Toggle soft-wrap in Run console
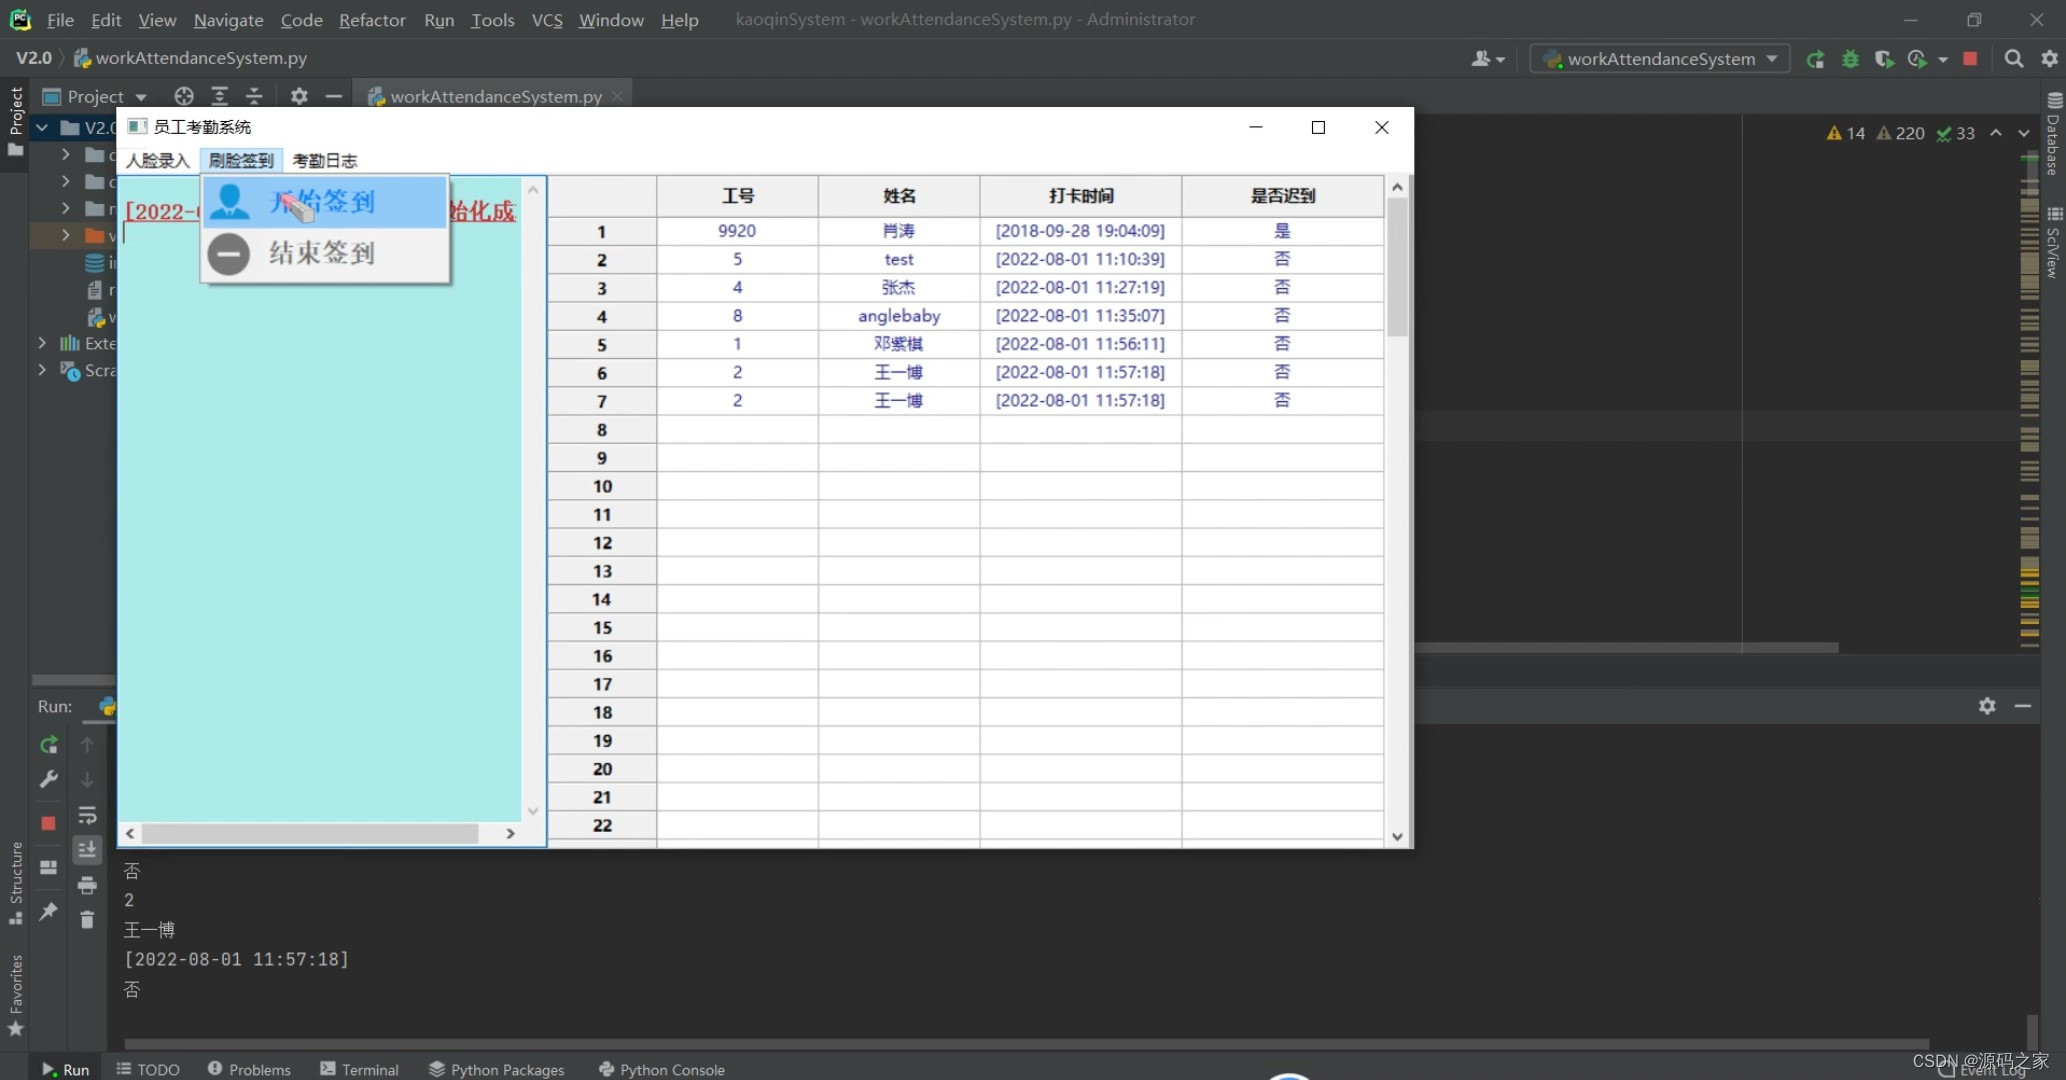2066x1080 pixels. (x=87, y=815)
